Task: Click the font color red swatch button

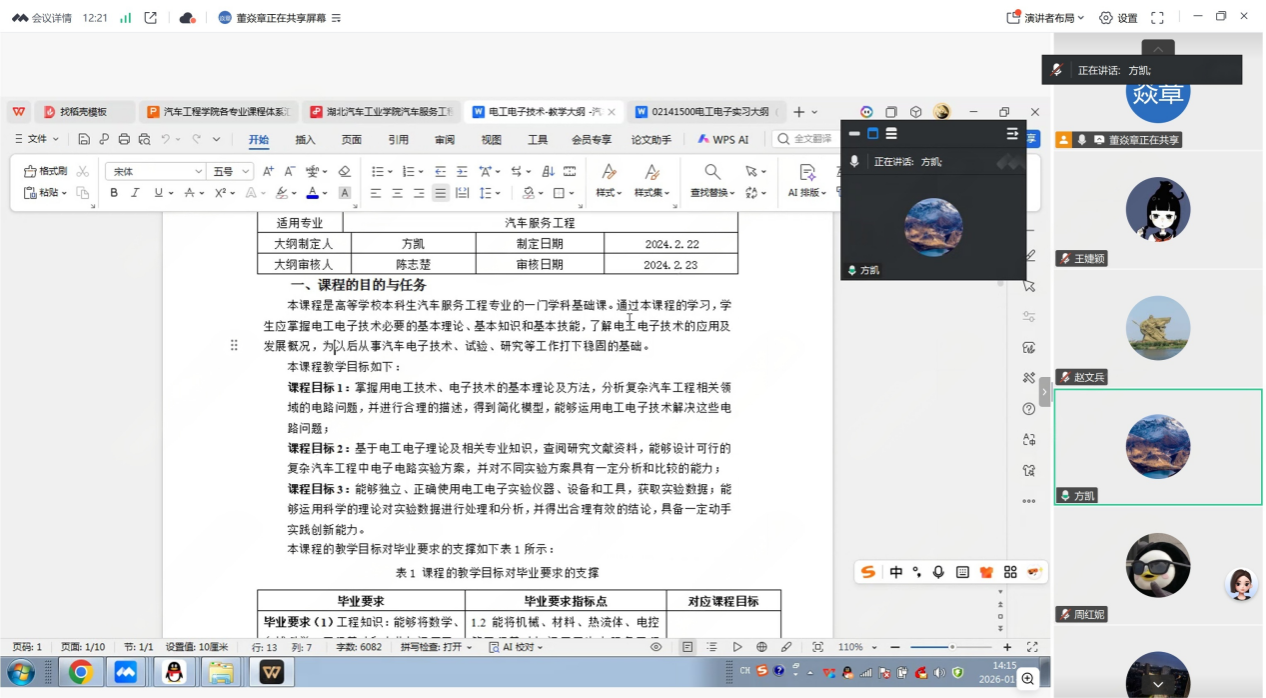Action: pyautogui.click(x=312, y=193)
